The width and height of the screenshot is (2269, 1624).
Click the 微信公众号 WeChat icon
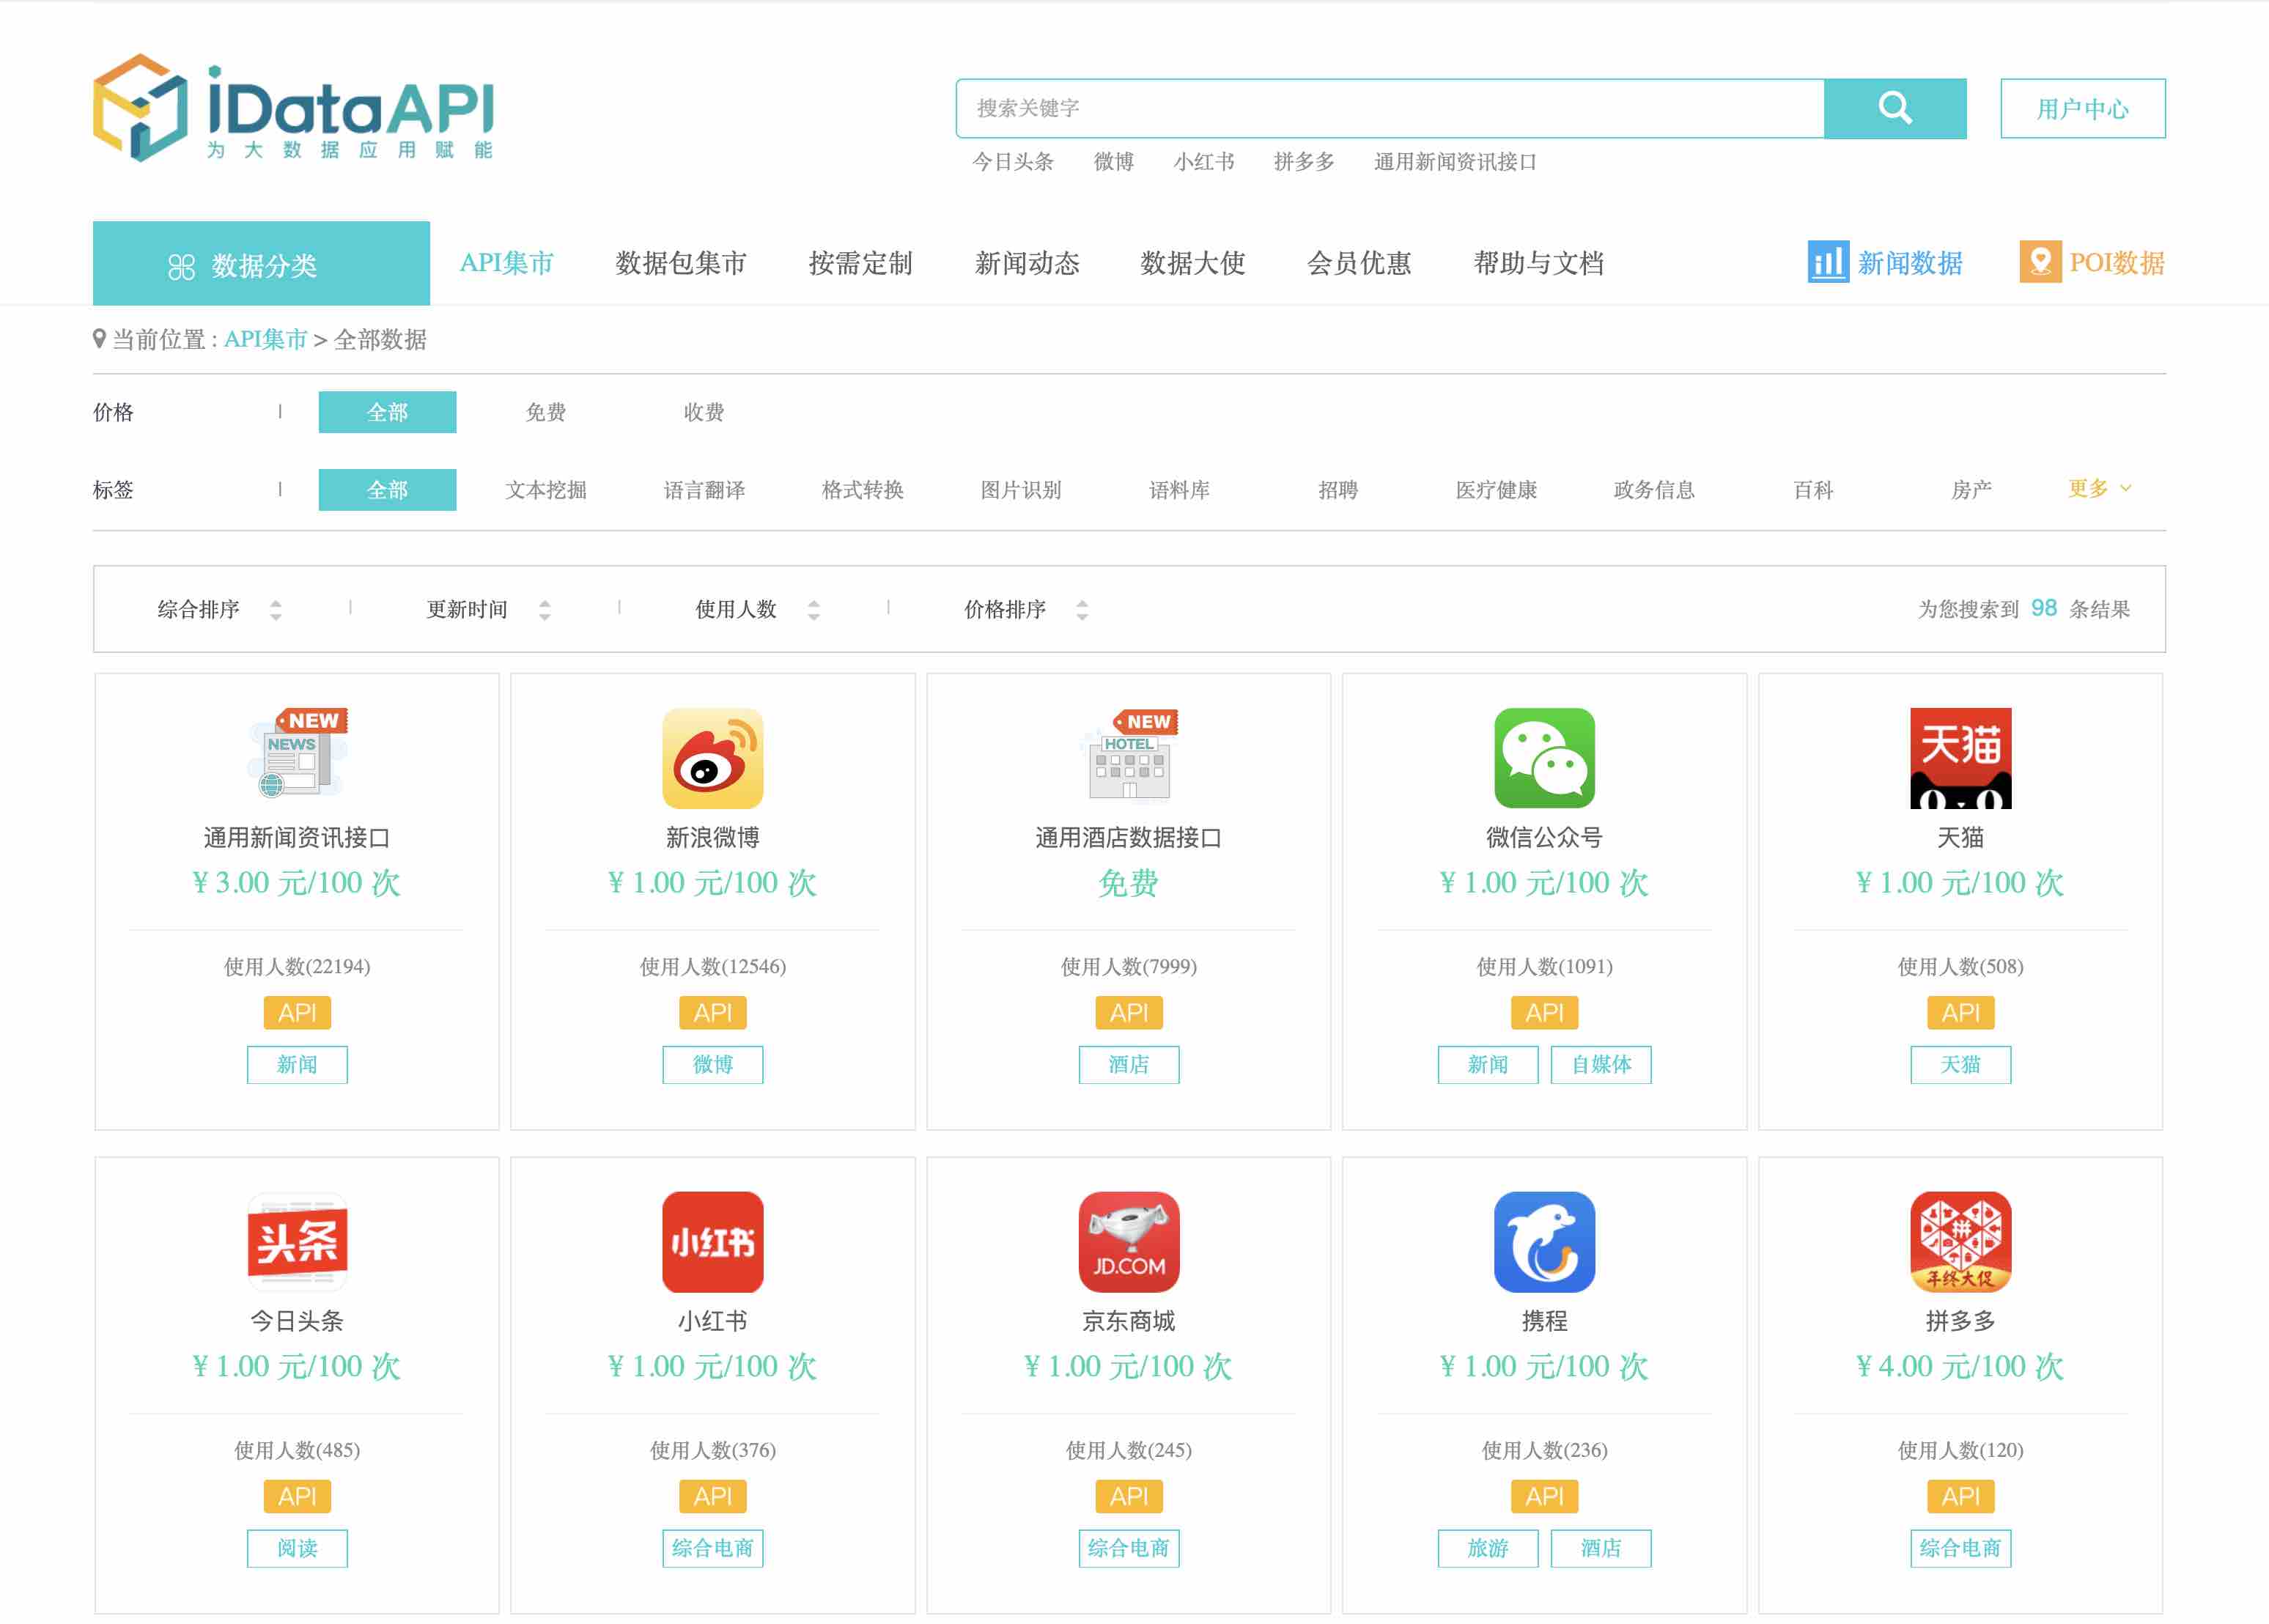(x=1544, y=758)
